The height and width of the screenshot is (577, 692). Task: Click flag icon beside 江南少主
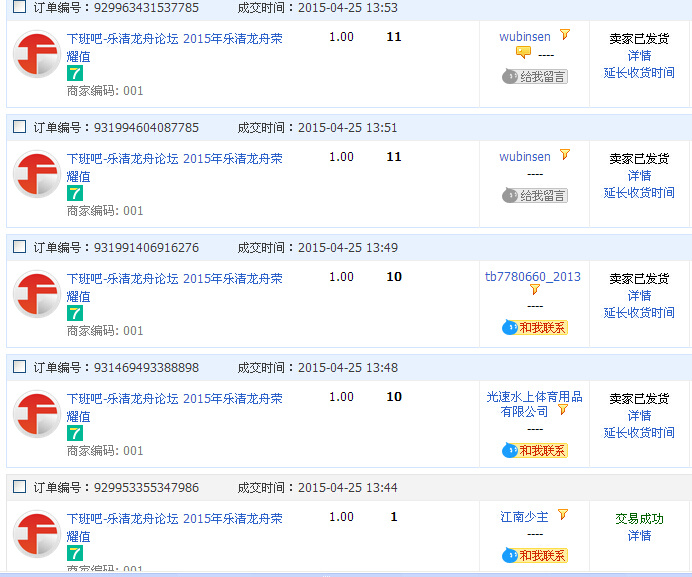563,514
